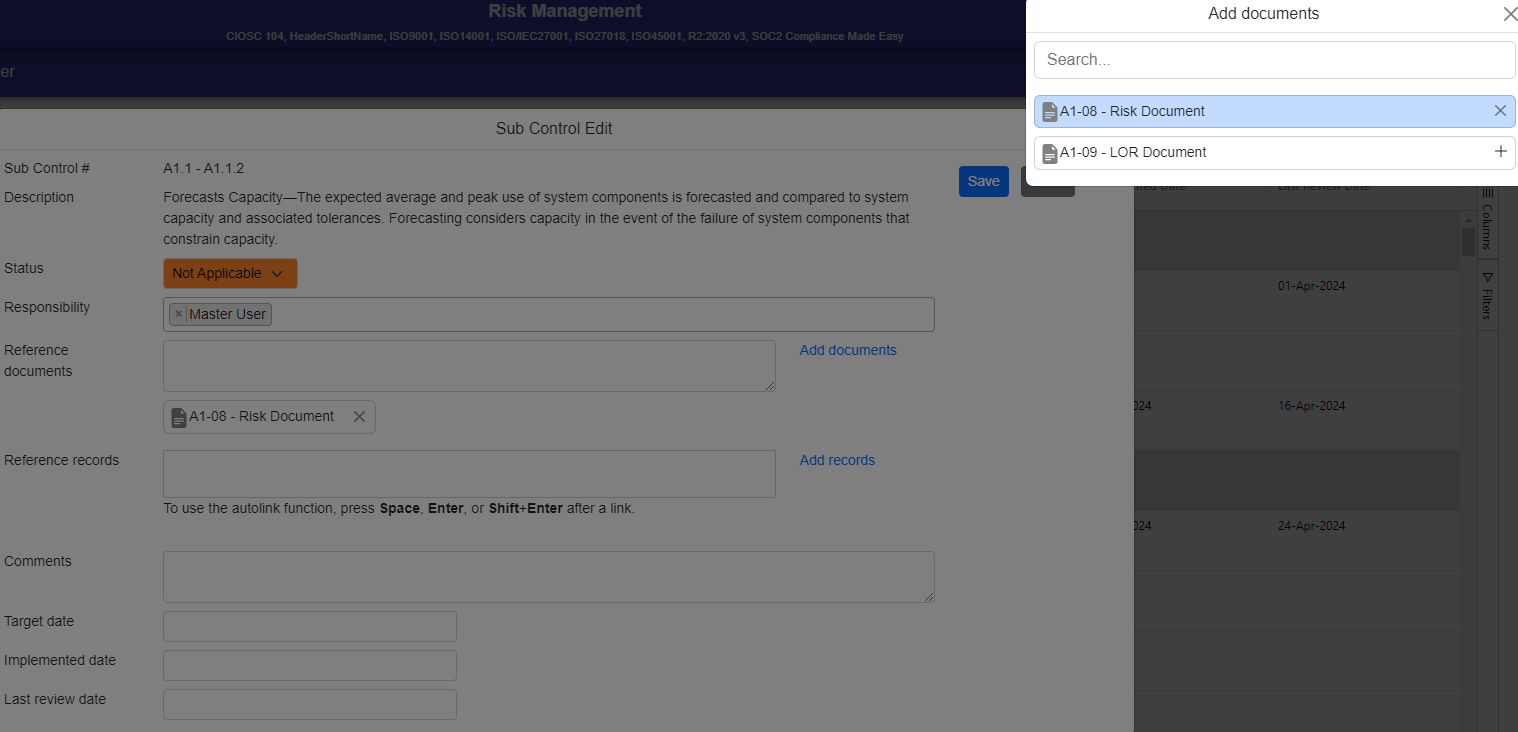Remove A1-08 Risk Document from selection list
The image size is (1518, 732).
[x=1500, y=111]
